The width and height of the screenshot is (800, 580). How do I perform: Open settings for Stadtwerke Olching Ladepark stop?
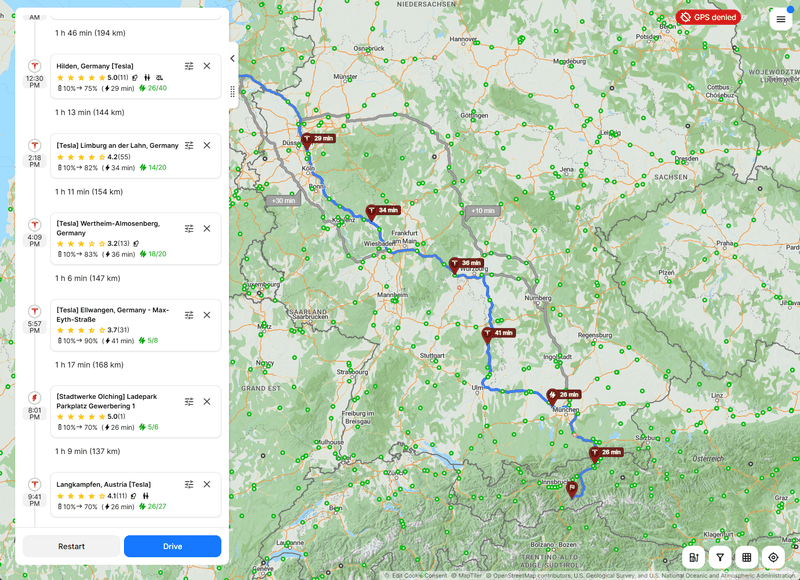(189, 401)
